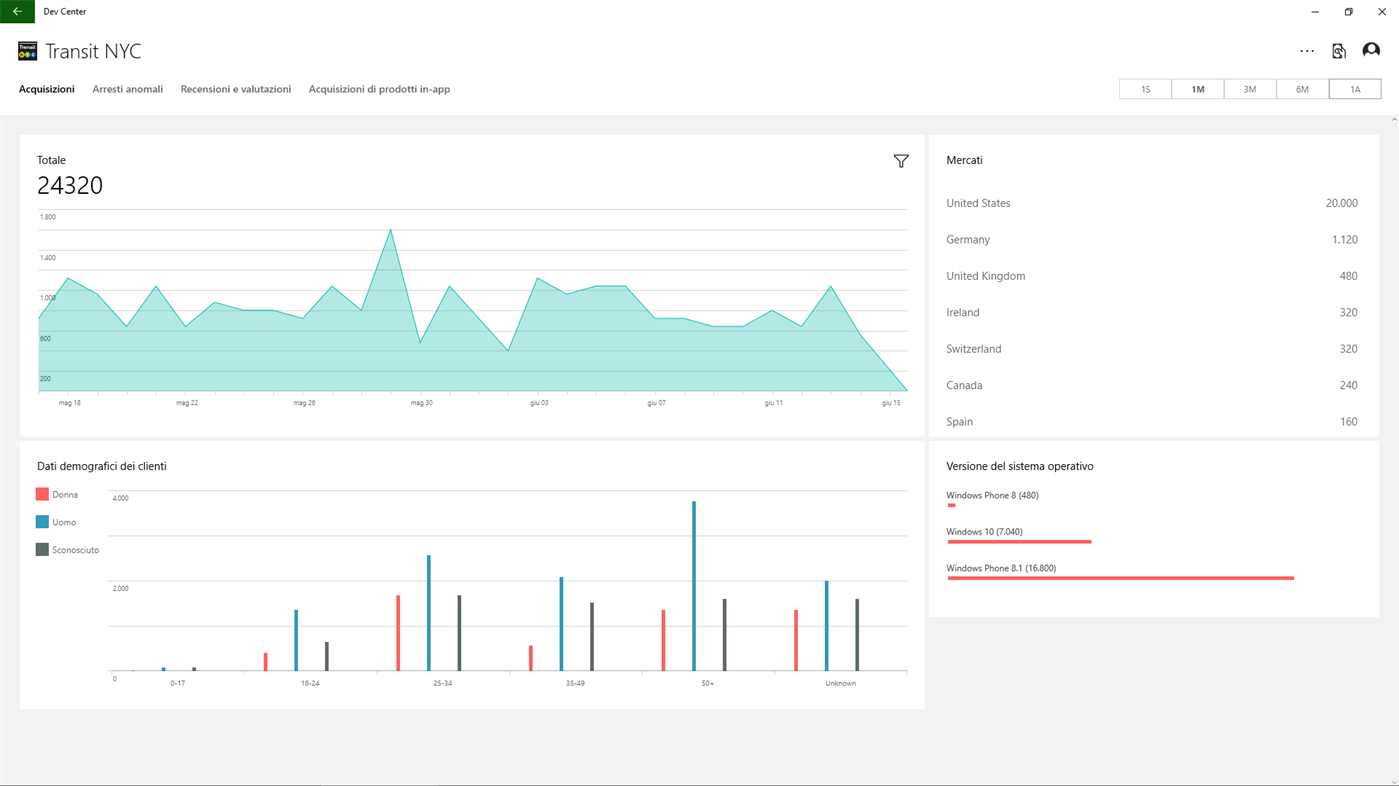1399x786 pixels.
Task: Click the Sconosciuto gray legend swatch
Action: pyautogui.click(x=42, y=550)
